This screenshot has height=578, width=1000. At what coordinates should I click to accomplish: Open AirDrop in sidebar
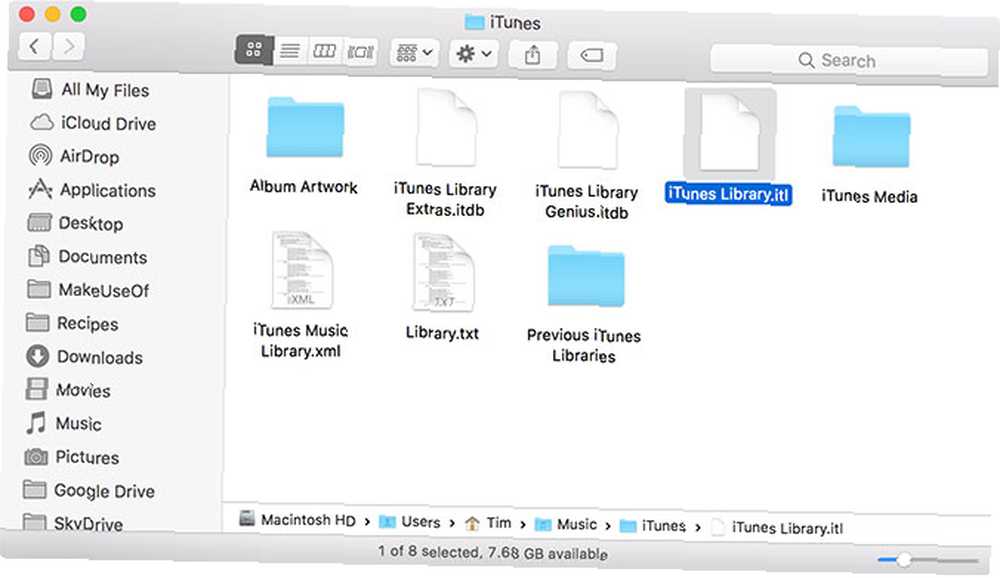click(x=74, y=156)
